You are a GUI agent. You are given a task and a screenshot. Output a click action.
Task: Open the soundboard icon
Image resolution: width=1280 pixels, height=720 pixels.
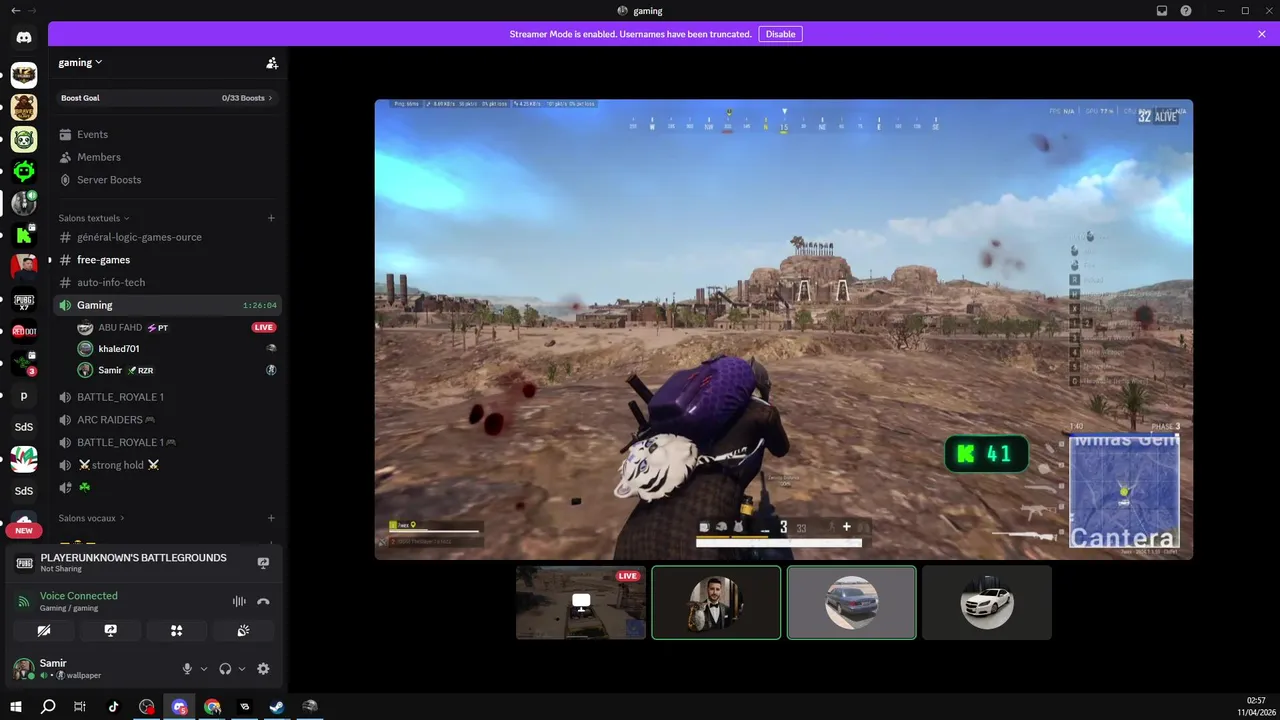pyautogui.click(x=243, y=631)
